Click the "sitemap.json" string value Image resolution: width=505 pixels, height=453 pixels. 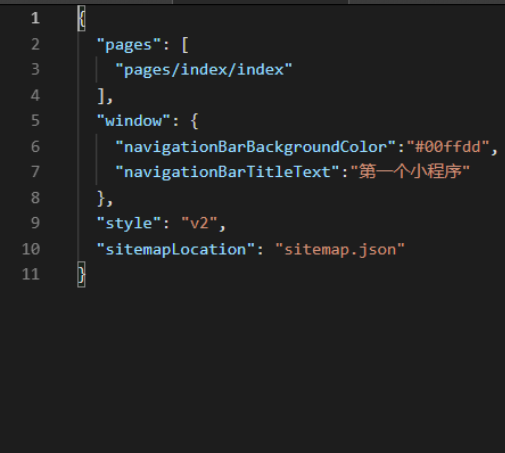pos(340,249)
